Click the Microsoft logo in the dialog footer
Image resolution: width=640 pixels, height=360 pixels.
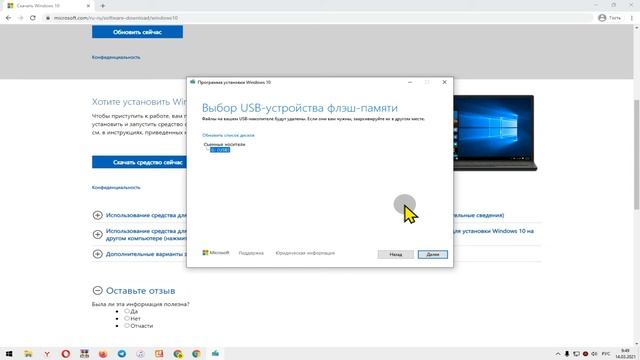(x=216, y=253)
